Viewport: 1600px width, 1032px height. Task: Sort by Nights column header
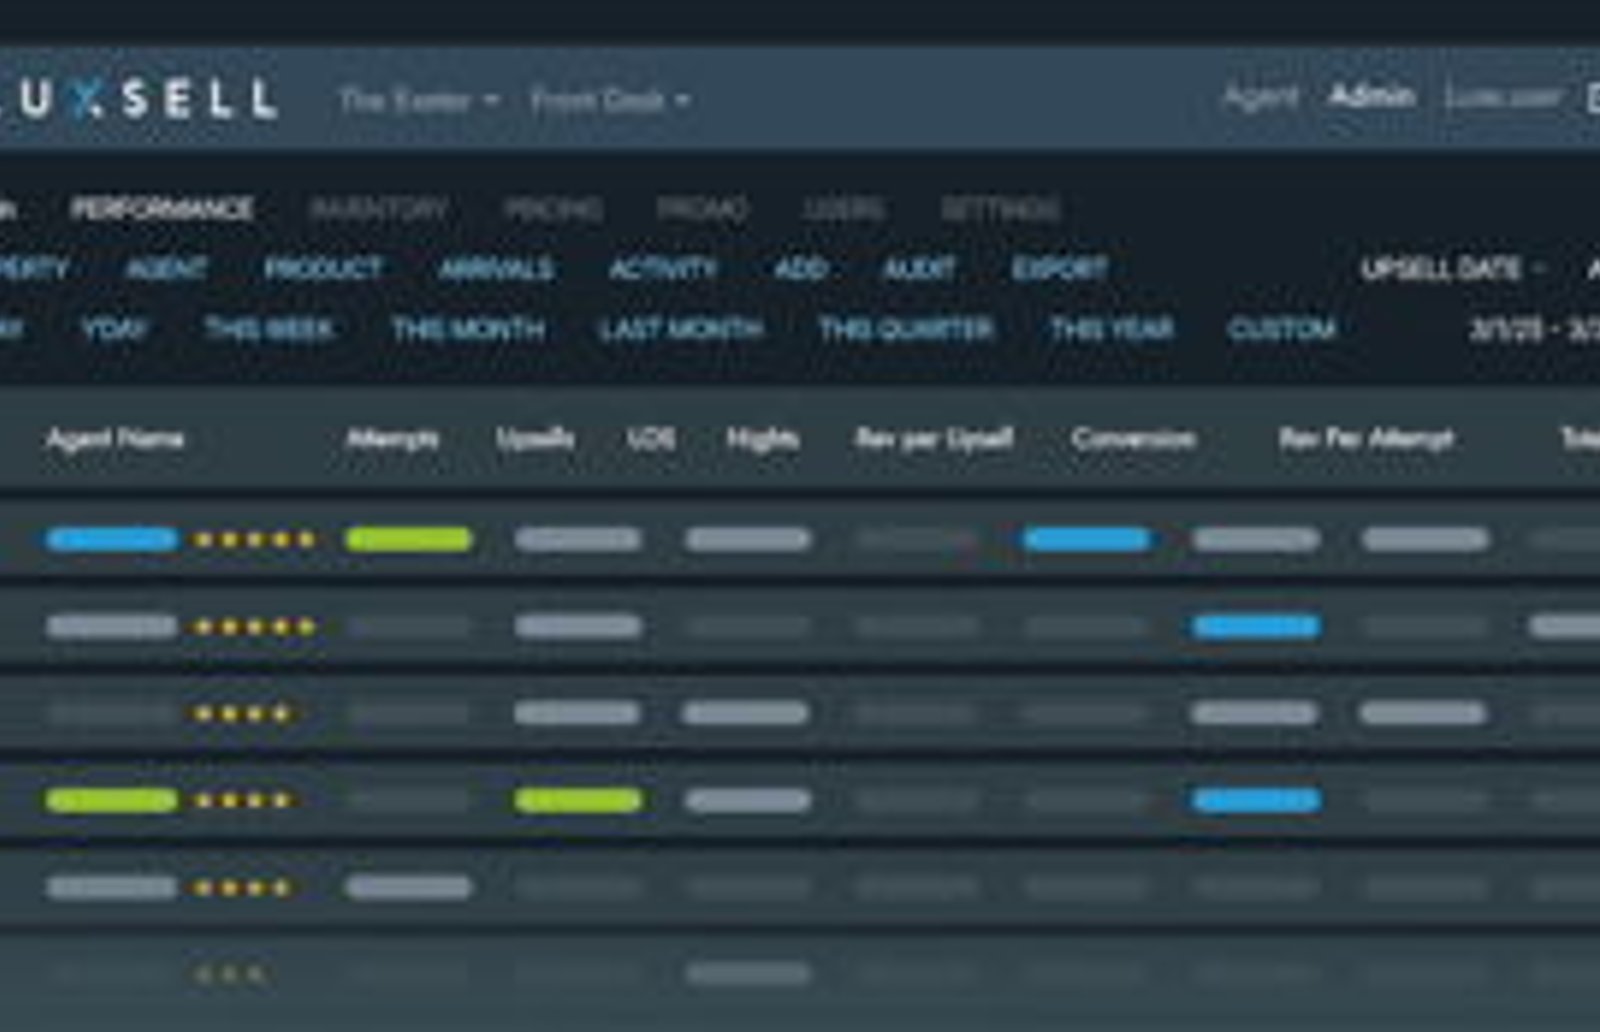point(762,438)
